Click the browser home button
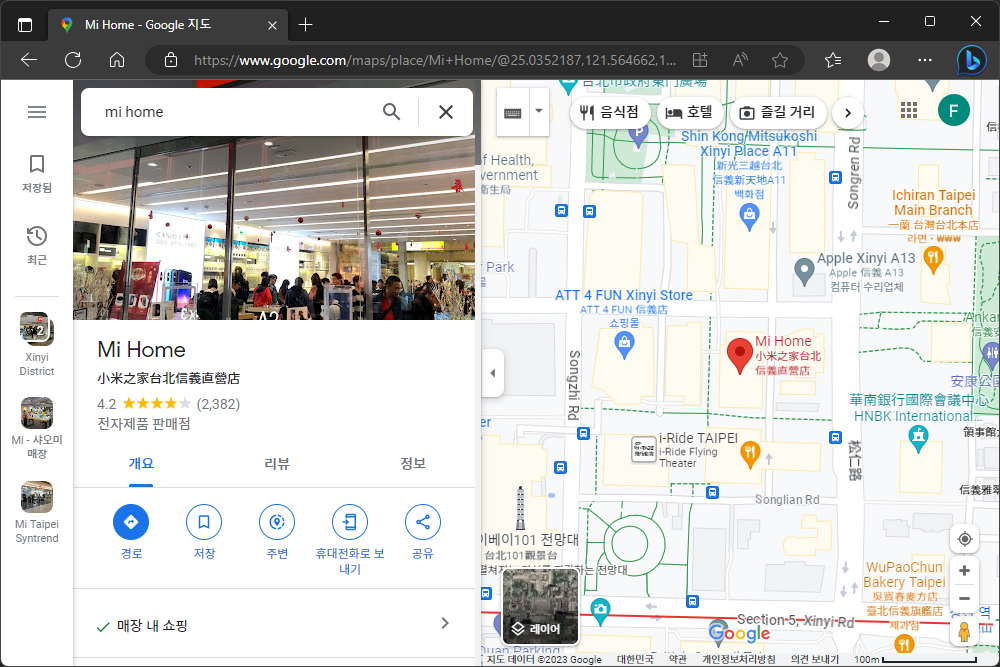 (117, 60)
